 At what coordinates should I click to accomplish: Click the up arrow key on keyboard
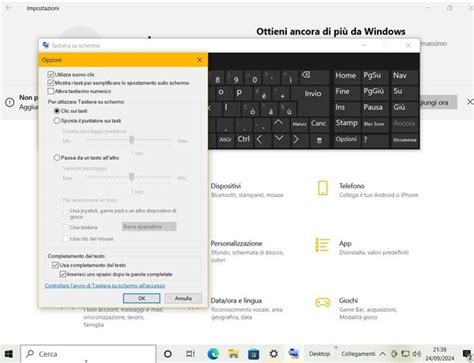[278, 123]
